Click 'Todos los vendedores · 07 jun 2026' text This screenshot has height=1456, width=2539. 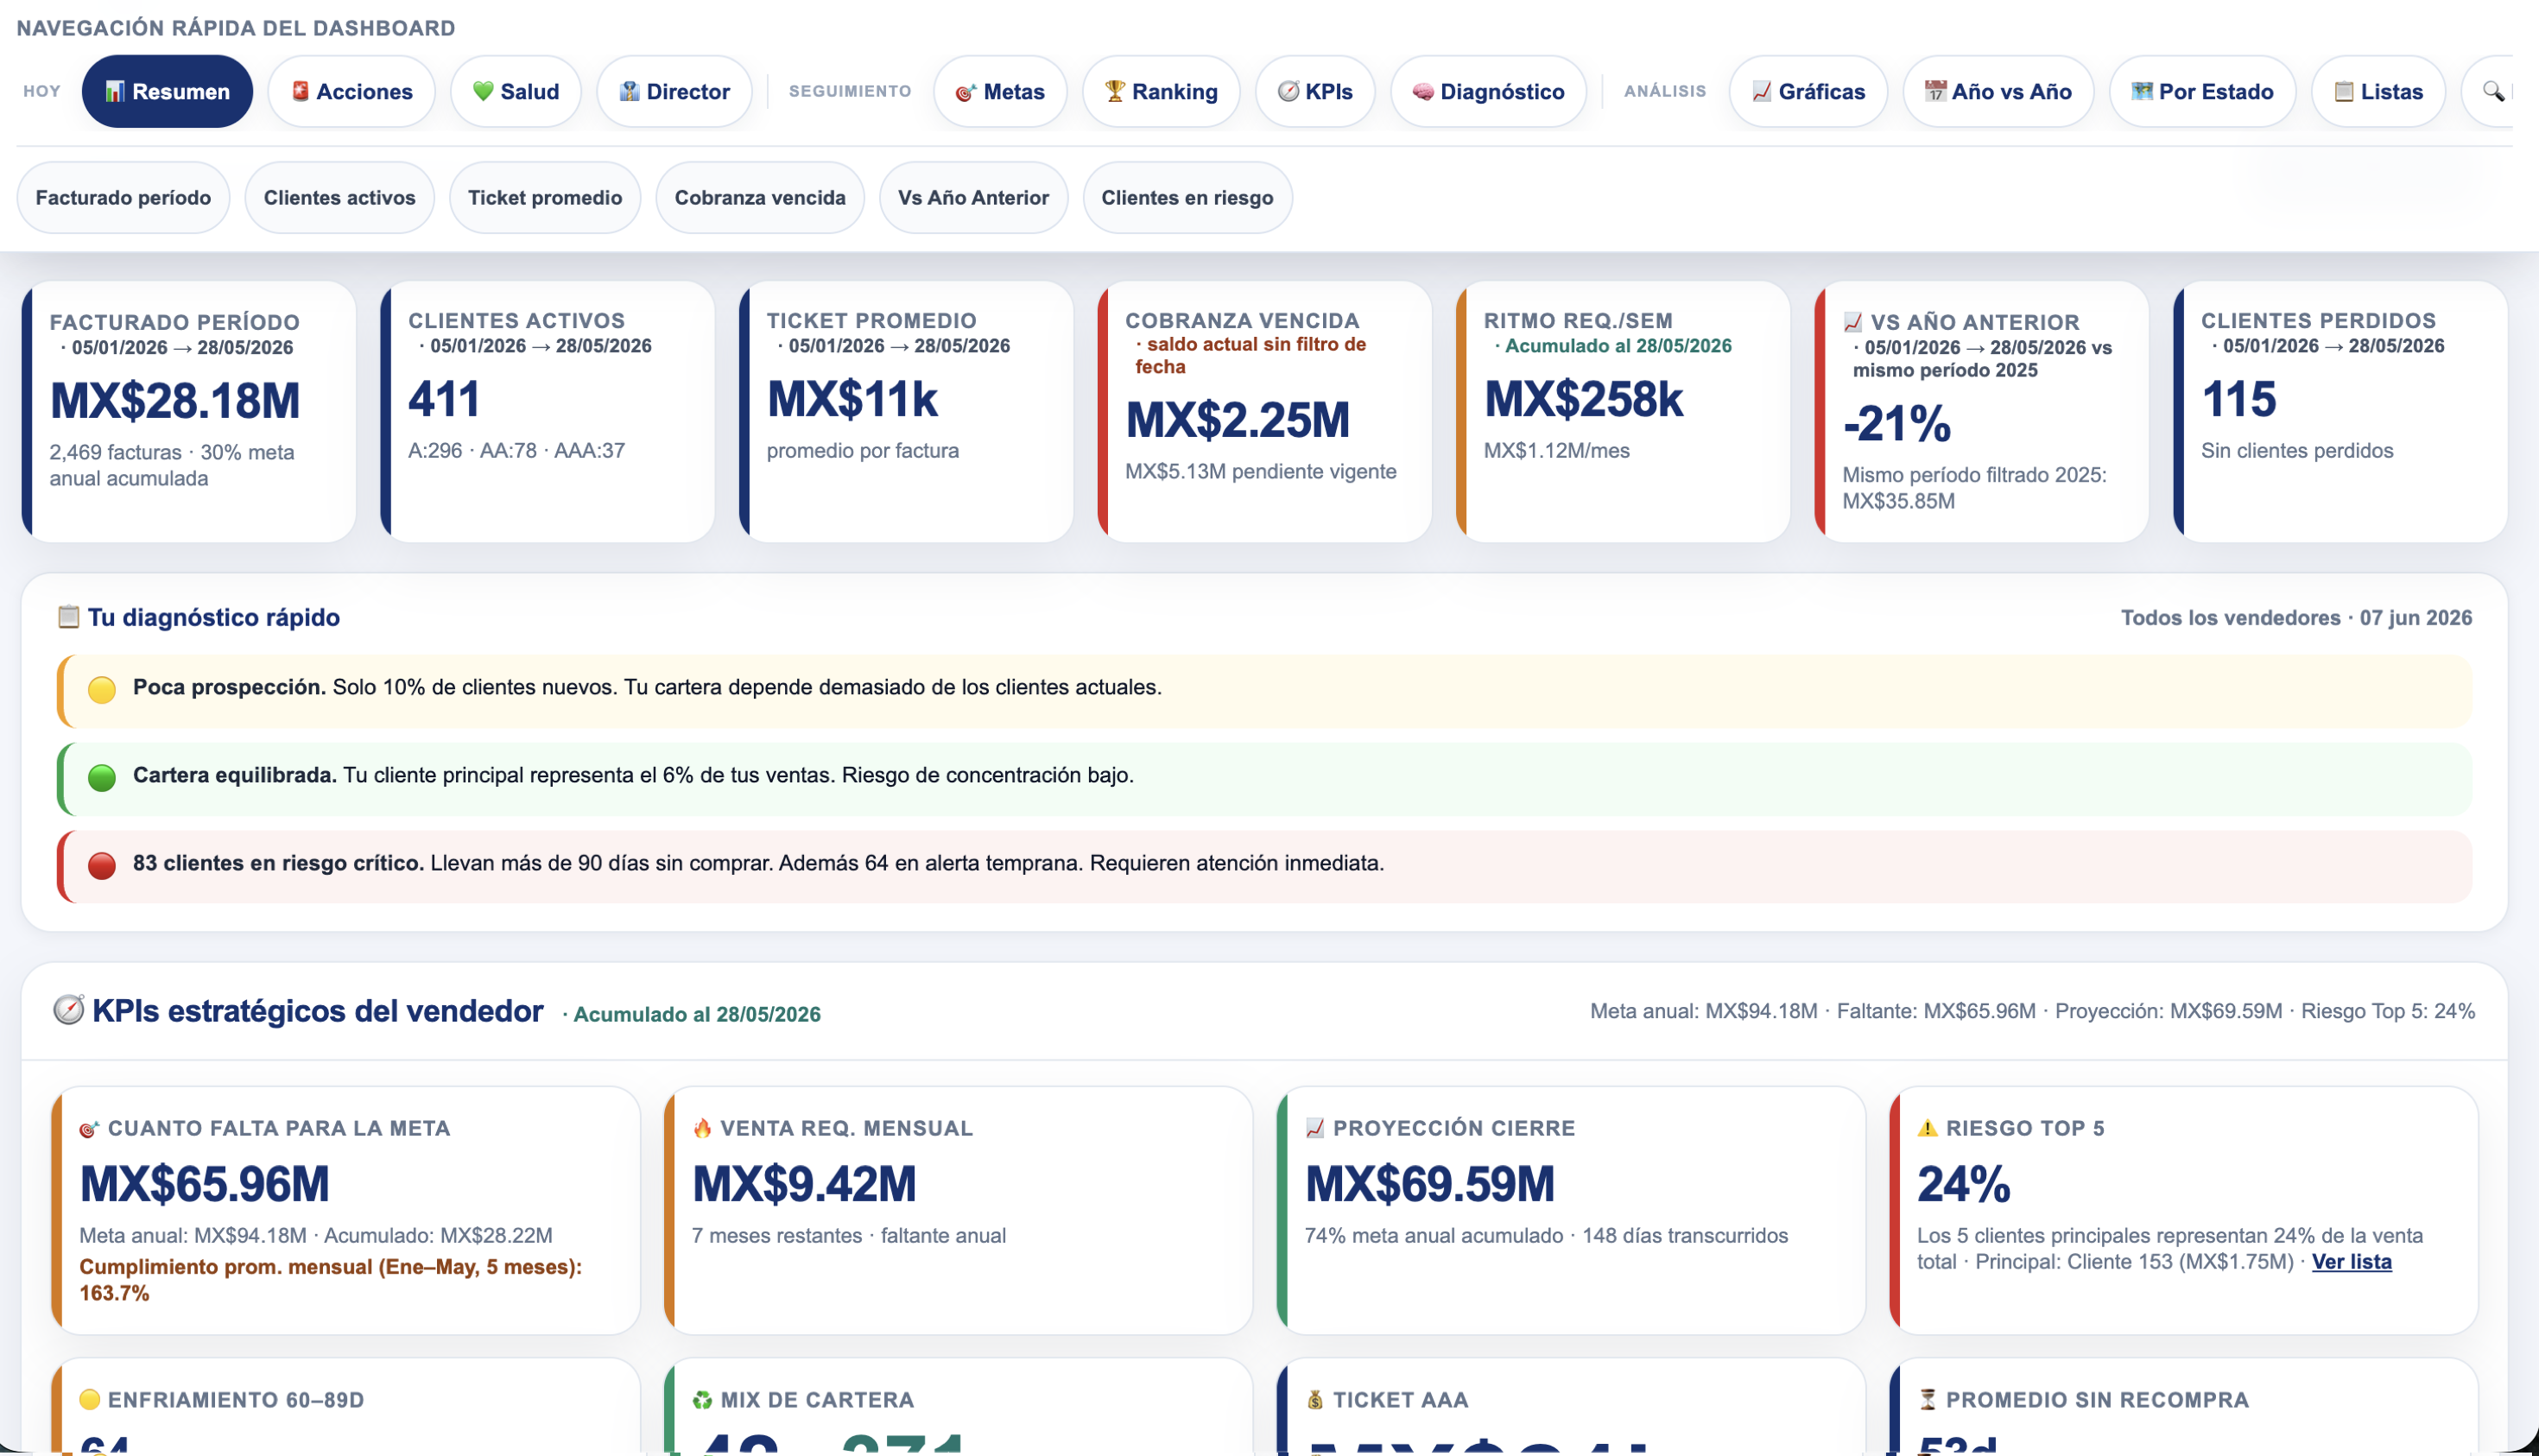[2296, 618]
